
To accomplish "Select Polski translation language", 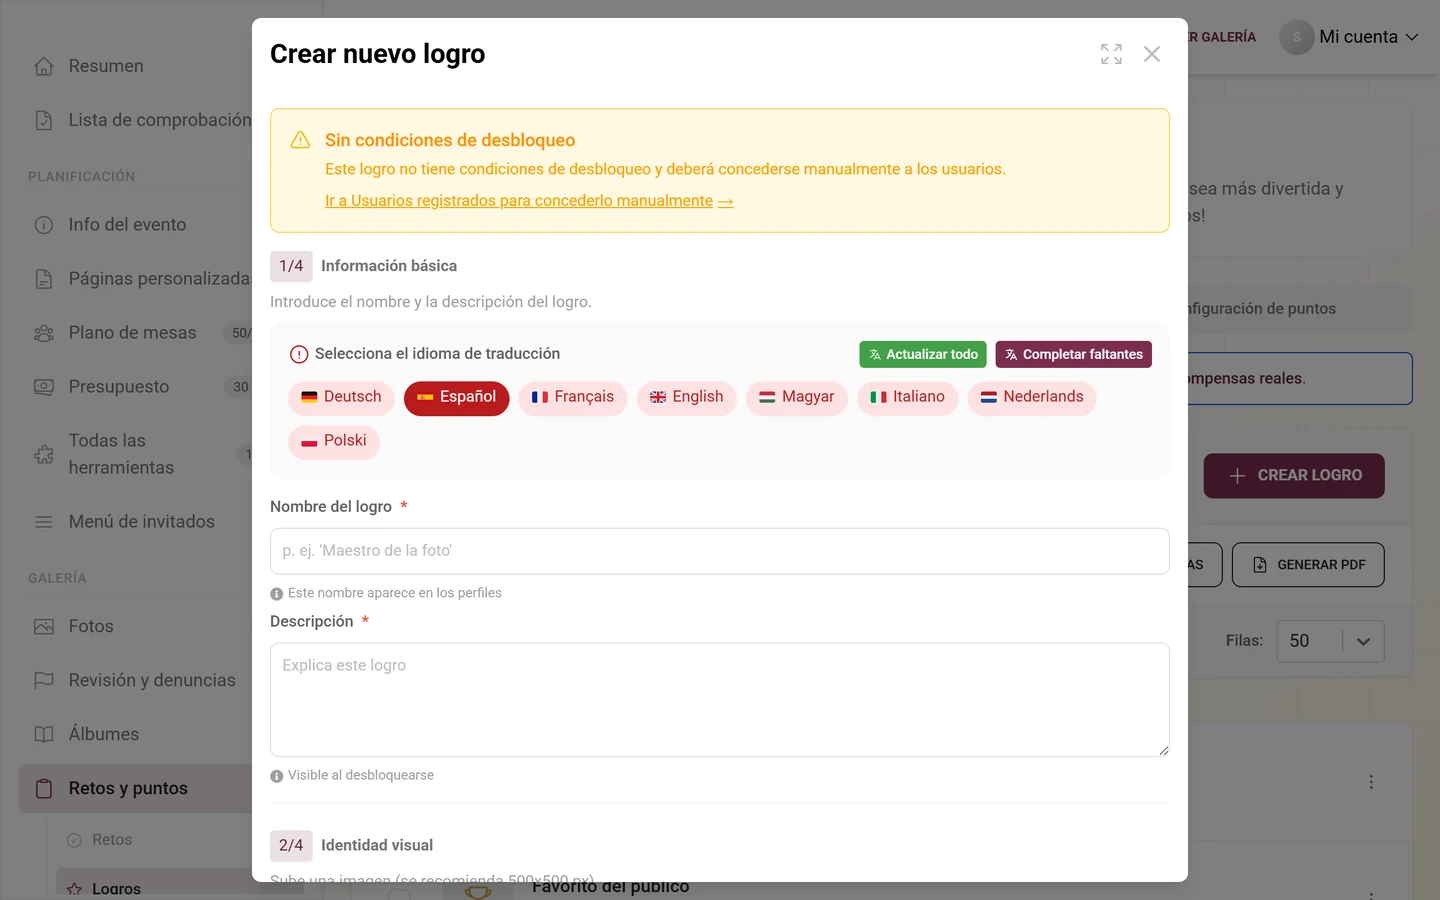I will 334,441.
